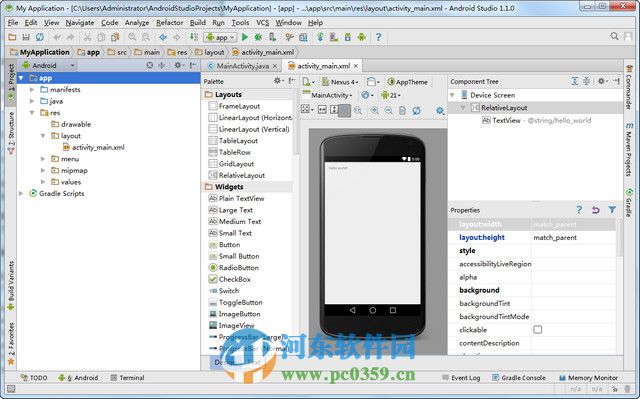640x399 pixels.
Task: Open the Android project view dropdown
Action: coord(49,65)
